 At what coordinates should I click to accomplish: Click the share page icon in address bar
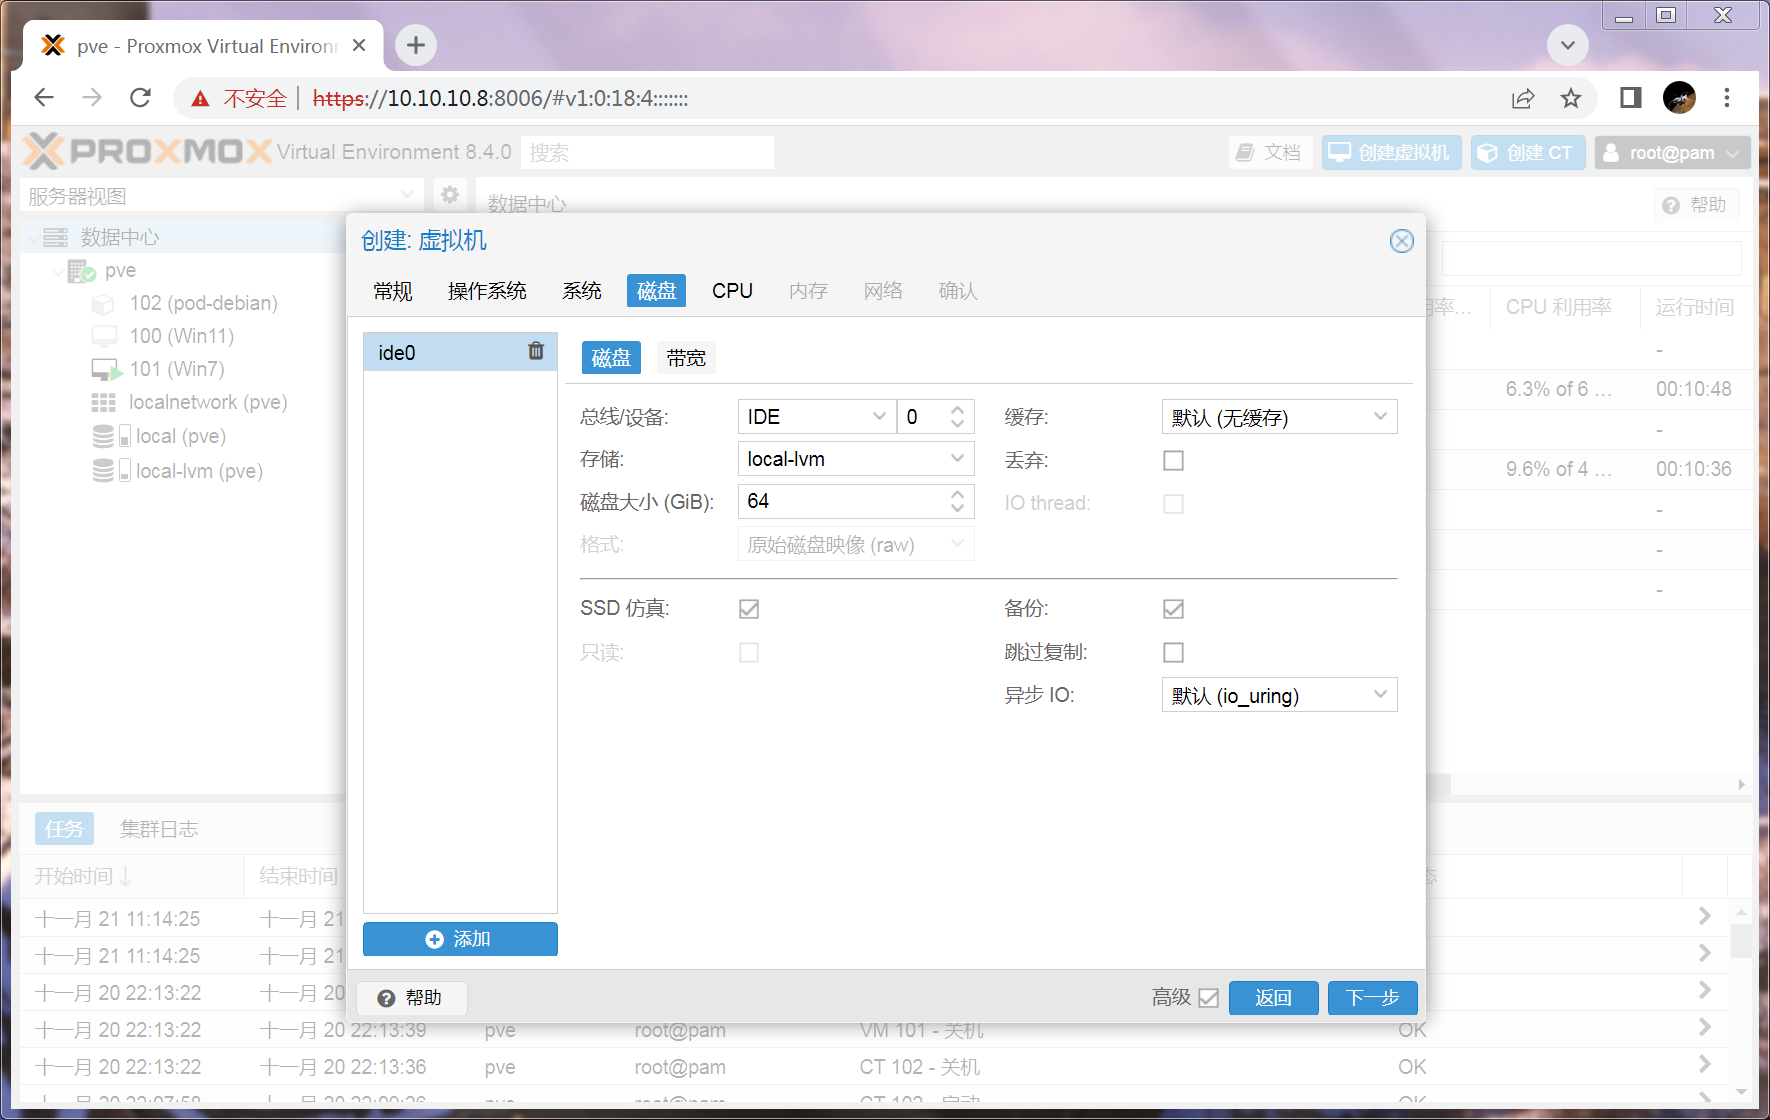point(1522,98)
